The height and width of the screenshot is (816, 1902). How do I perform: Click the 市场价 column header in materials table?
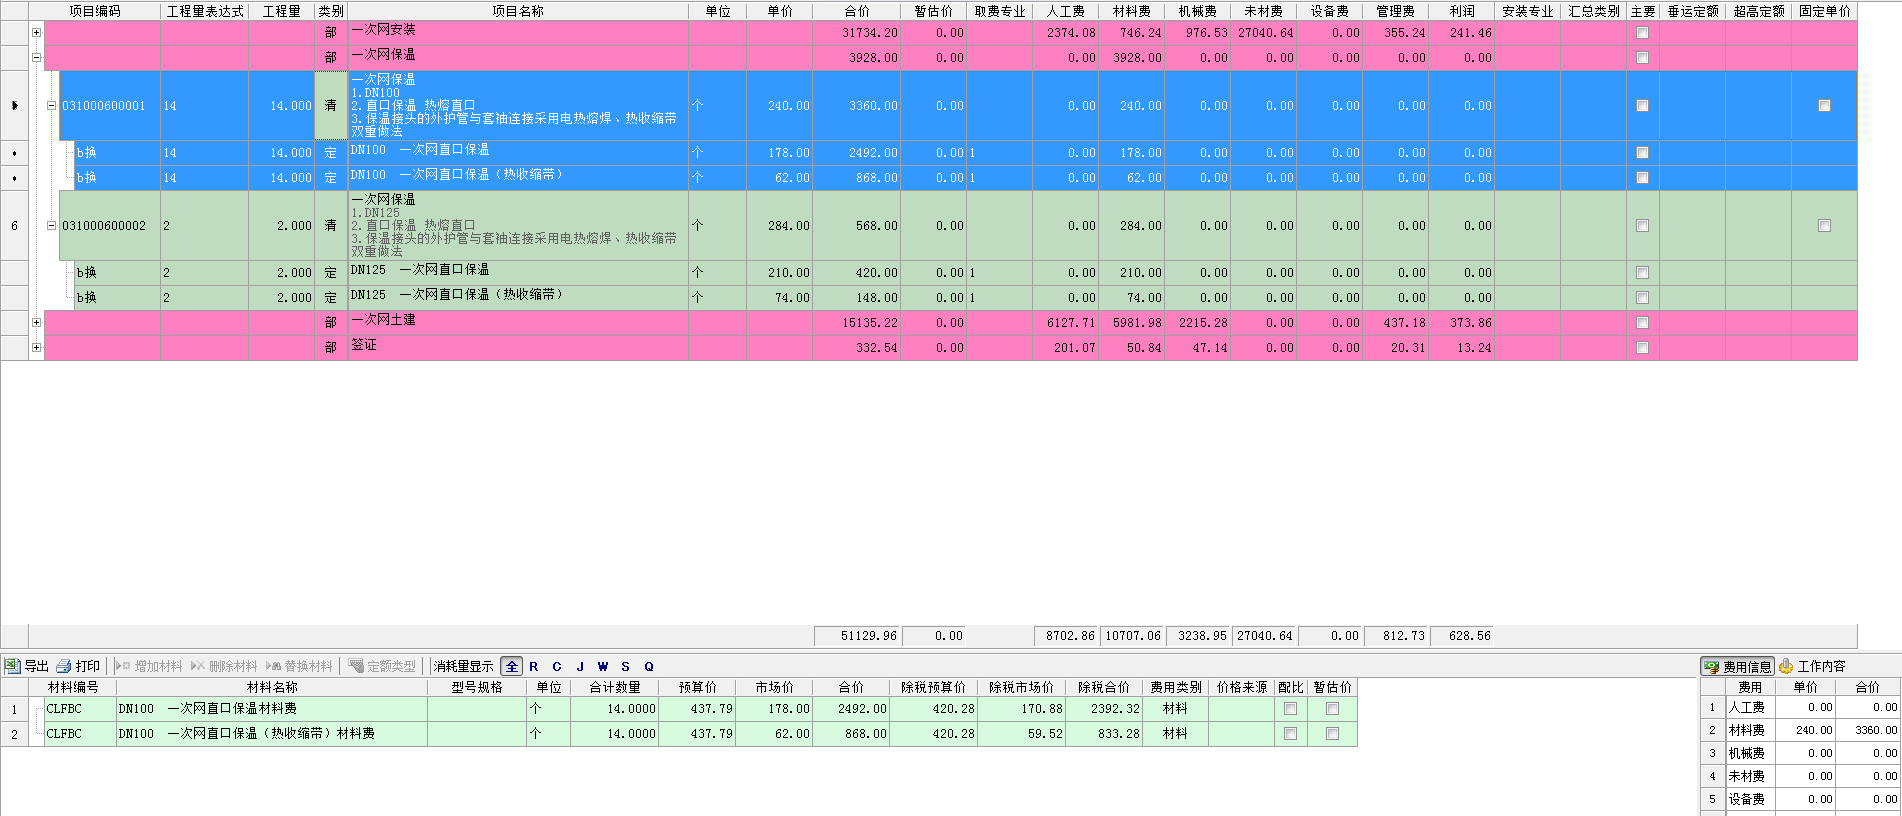click(774, 687)
